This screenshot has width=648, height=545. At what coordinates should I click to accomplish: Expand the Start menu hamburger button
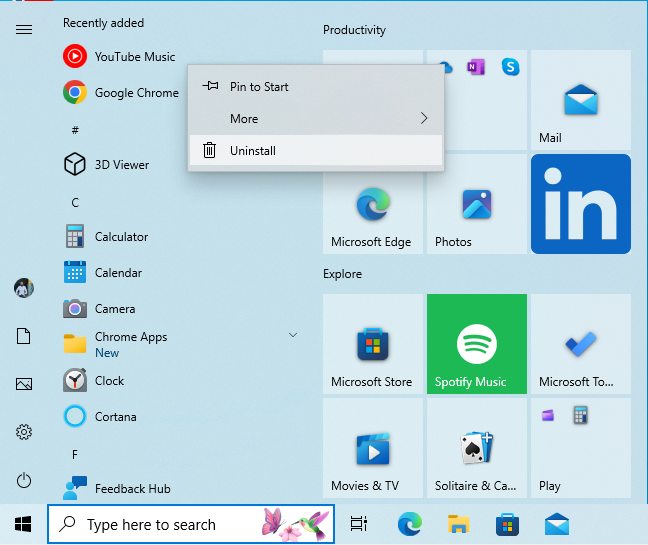pos(24,29)
